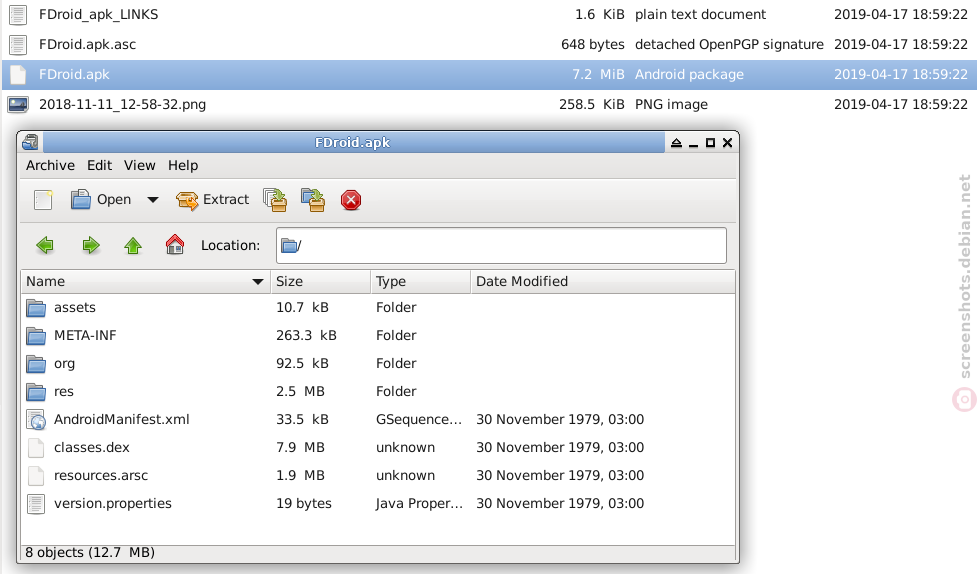Sort by the Name column header
The image size is (977, 574).
tap(146, 282)
